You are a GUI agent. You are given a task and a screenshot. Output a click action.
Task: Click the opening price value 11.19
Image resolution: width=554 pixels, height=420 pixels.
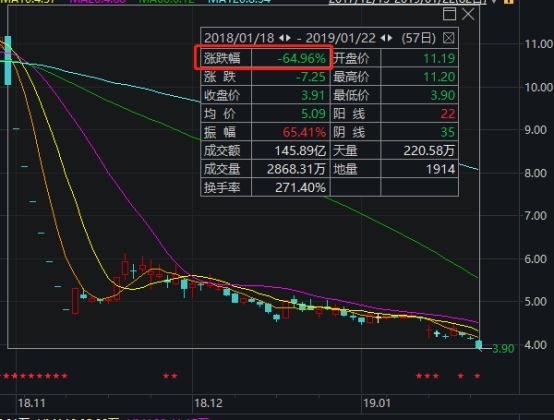coord(439,58)
